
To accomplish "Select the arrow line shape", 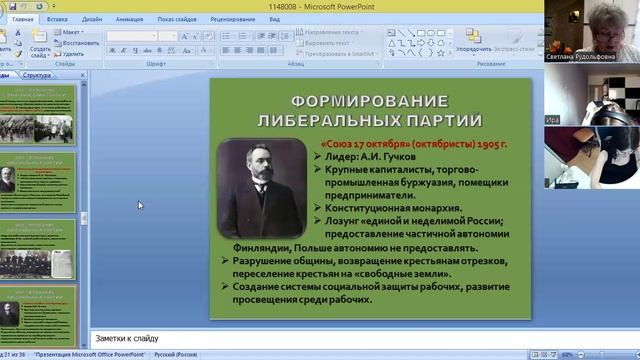I will pyautogui.click(x=411, y=33).
